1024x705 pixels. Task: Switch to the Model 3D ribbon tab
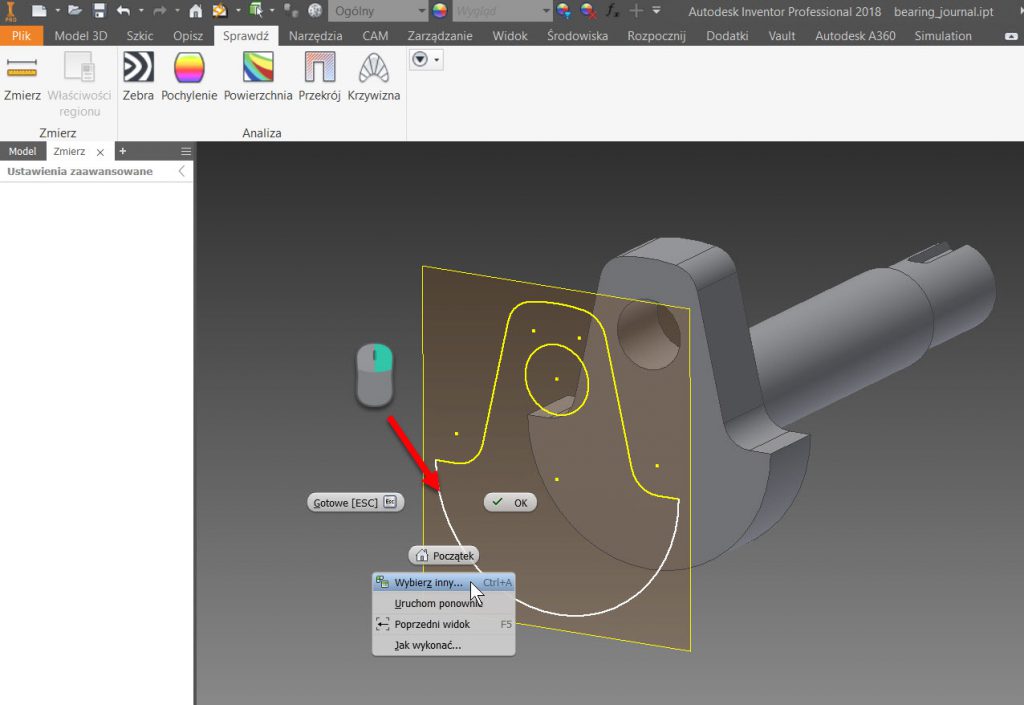tap(81, 36)
